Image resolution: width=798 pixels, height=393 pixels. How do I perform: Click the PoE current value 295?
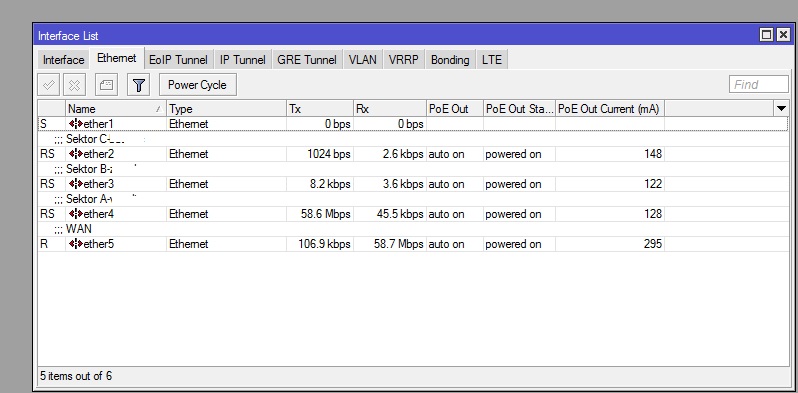pos(652,244)
